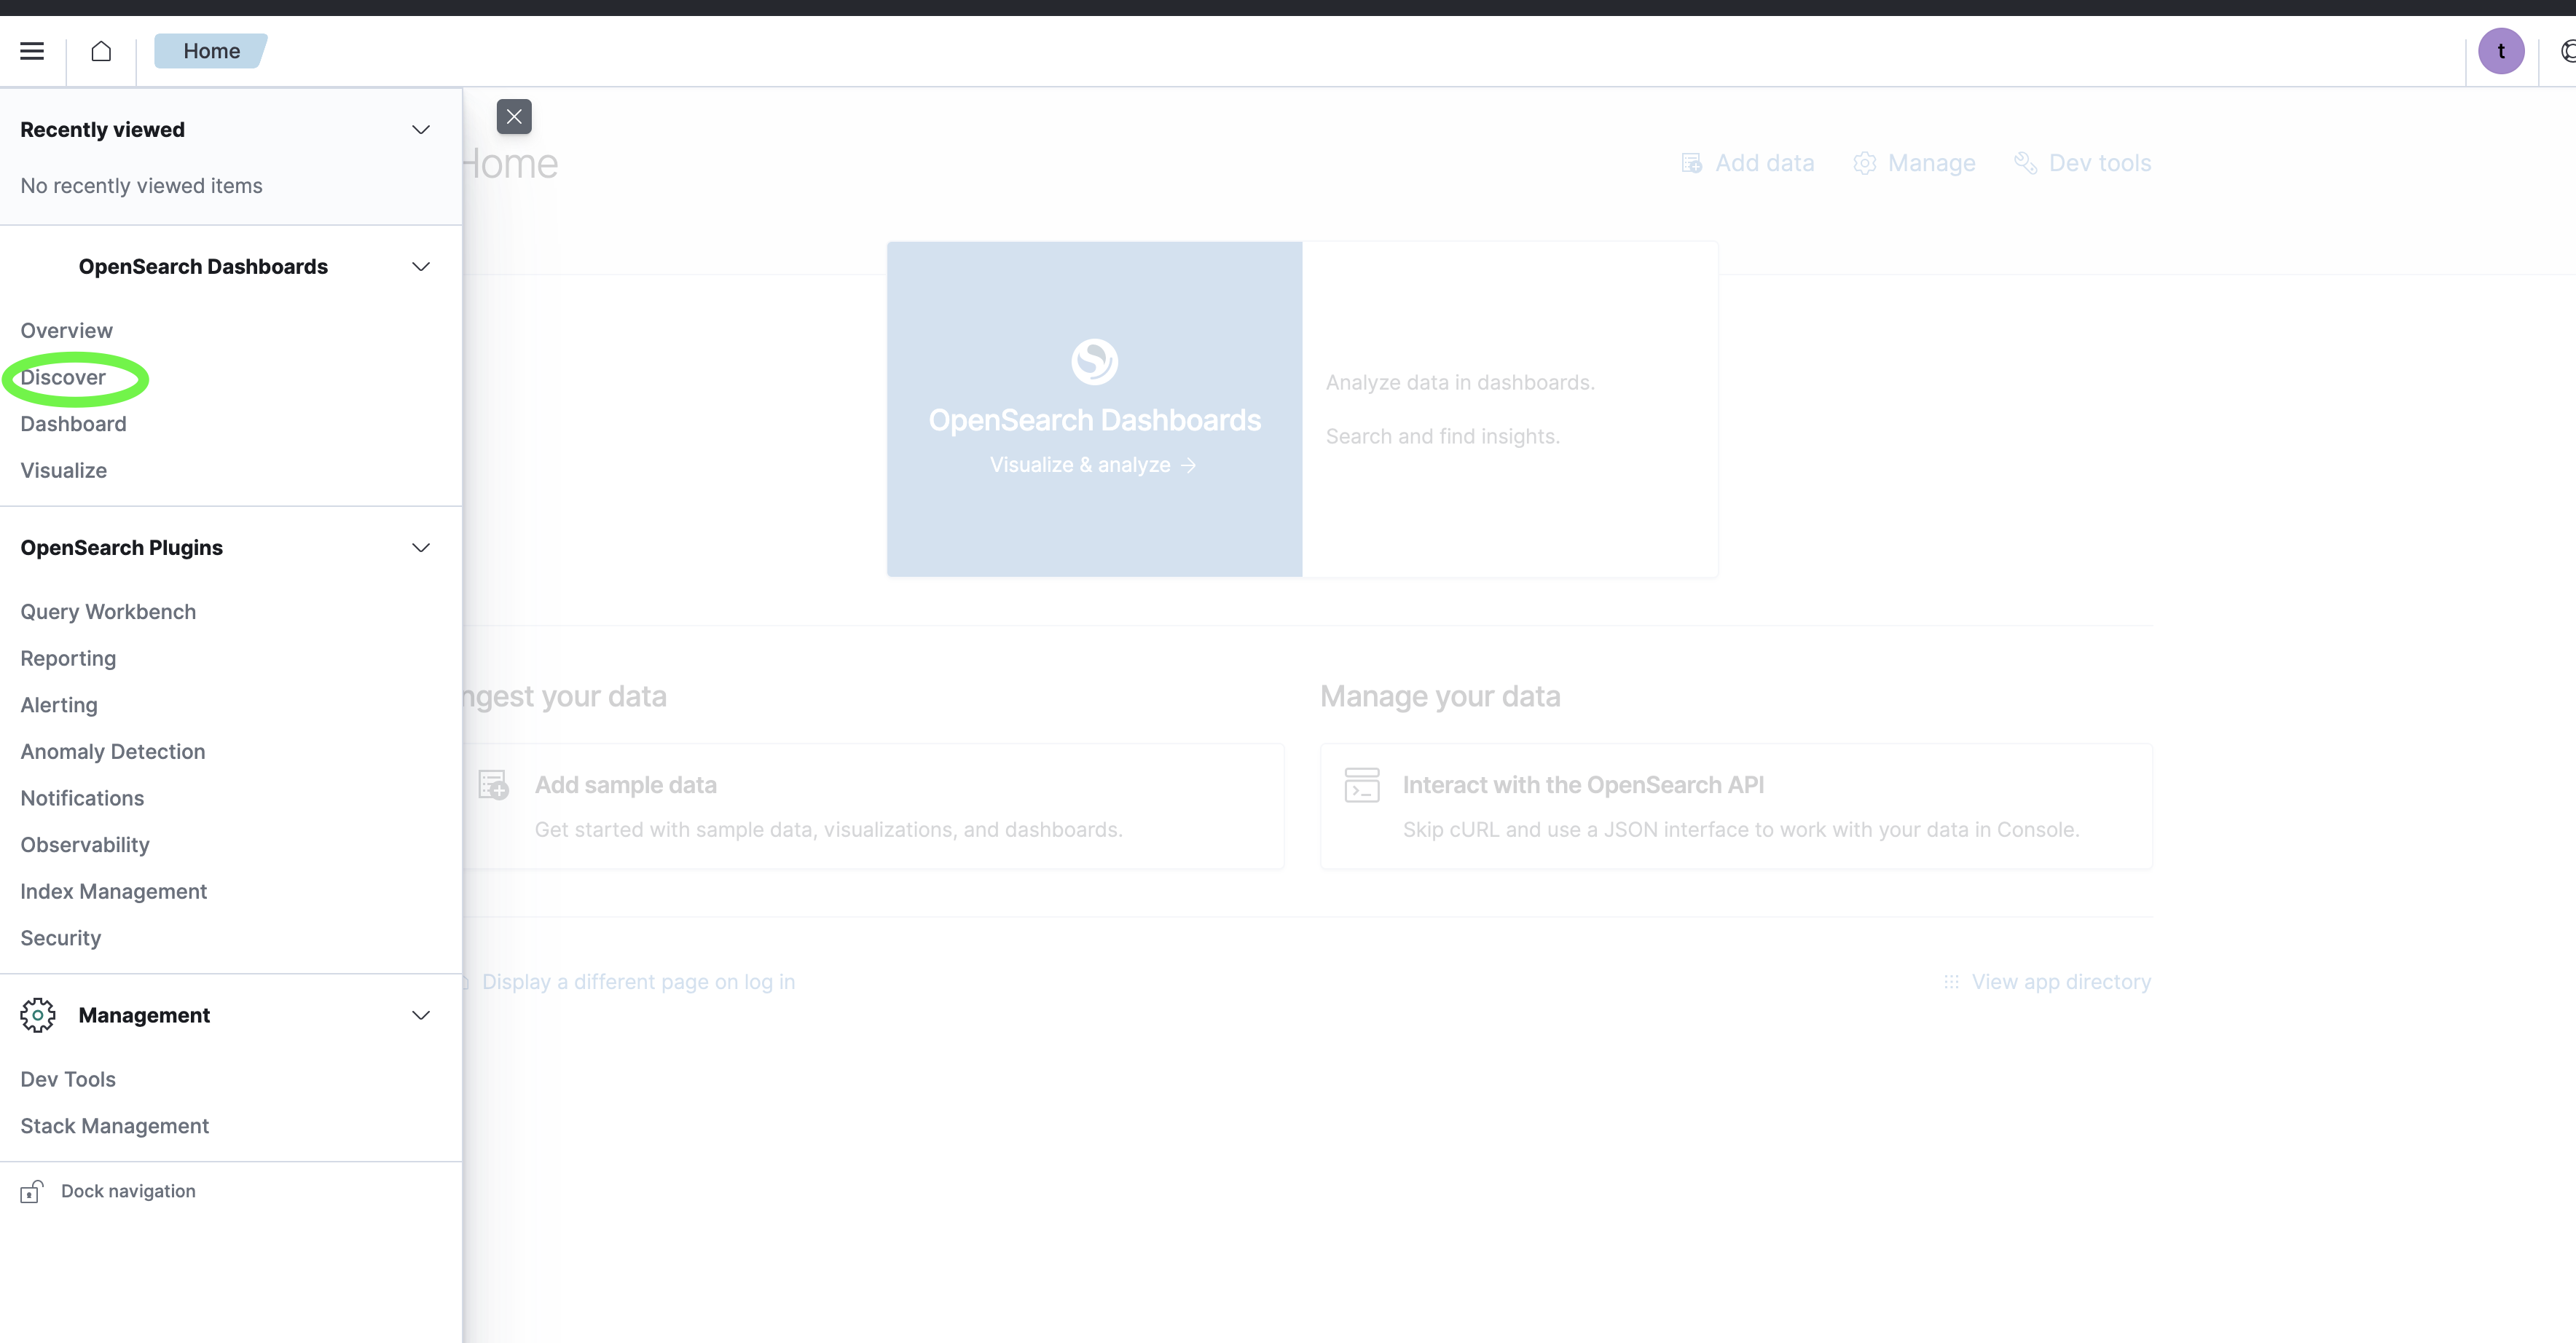Go to Anomaly Detection
Image resolution: width=2576 pixels, height=1343 pixels.
113,752
